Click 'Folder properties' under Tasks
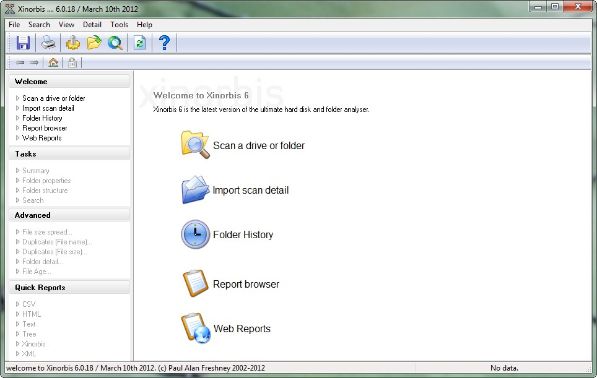The height and width of the screenshot is (378, 597). coord(47,180)
